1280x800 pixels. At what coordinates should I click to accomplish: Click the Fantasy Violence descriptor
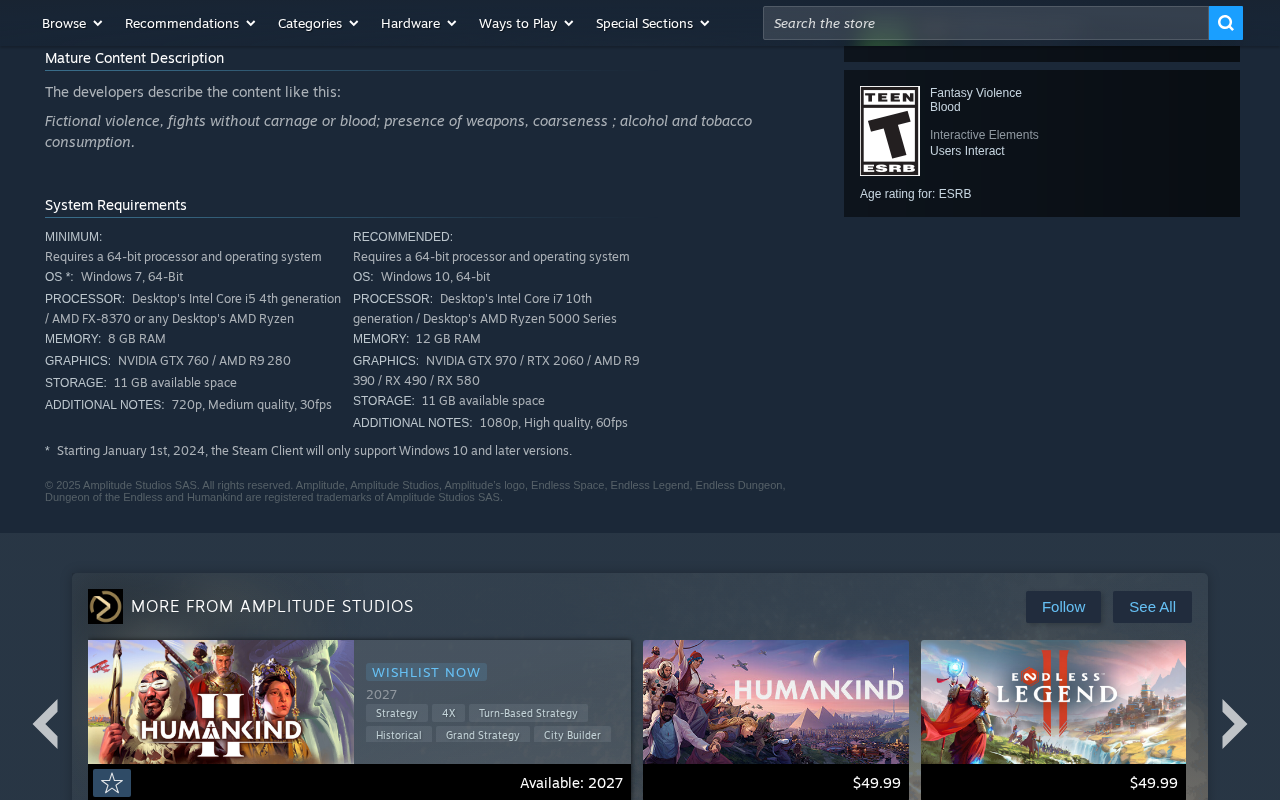click(976, 93)
